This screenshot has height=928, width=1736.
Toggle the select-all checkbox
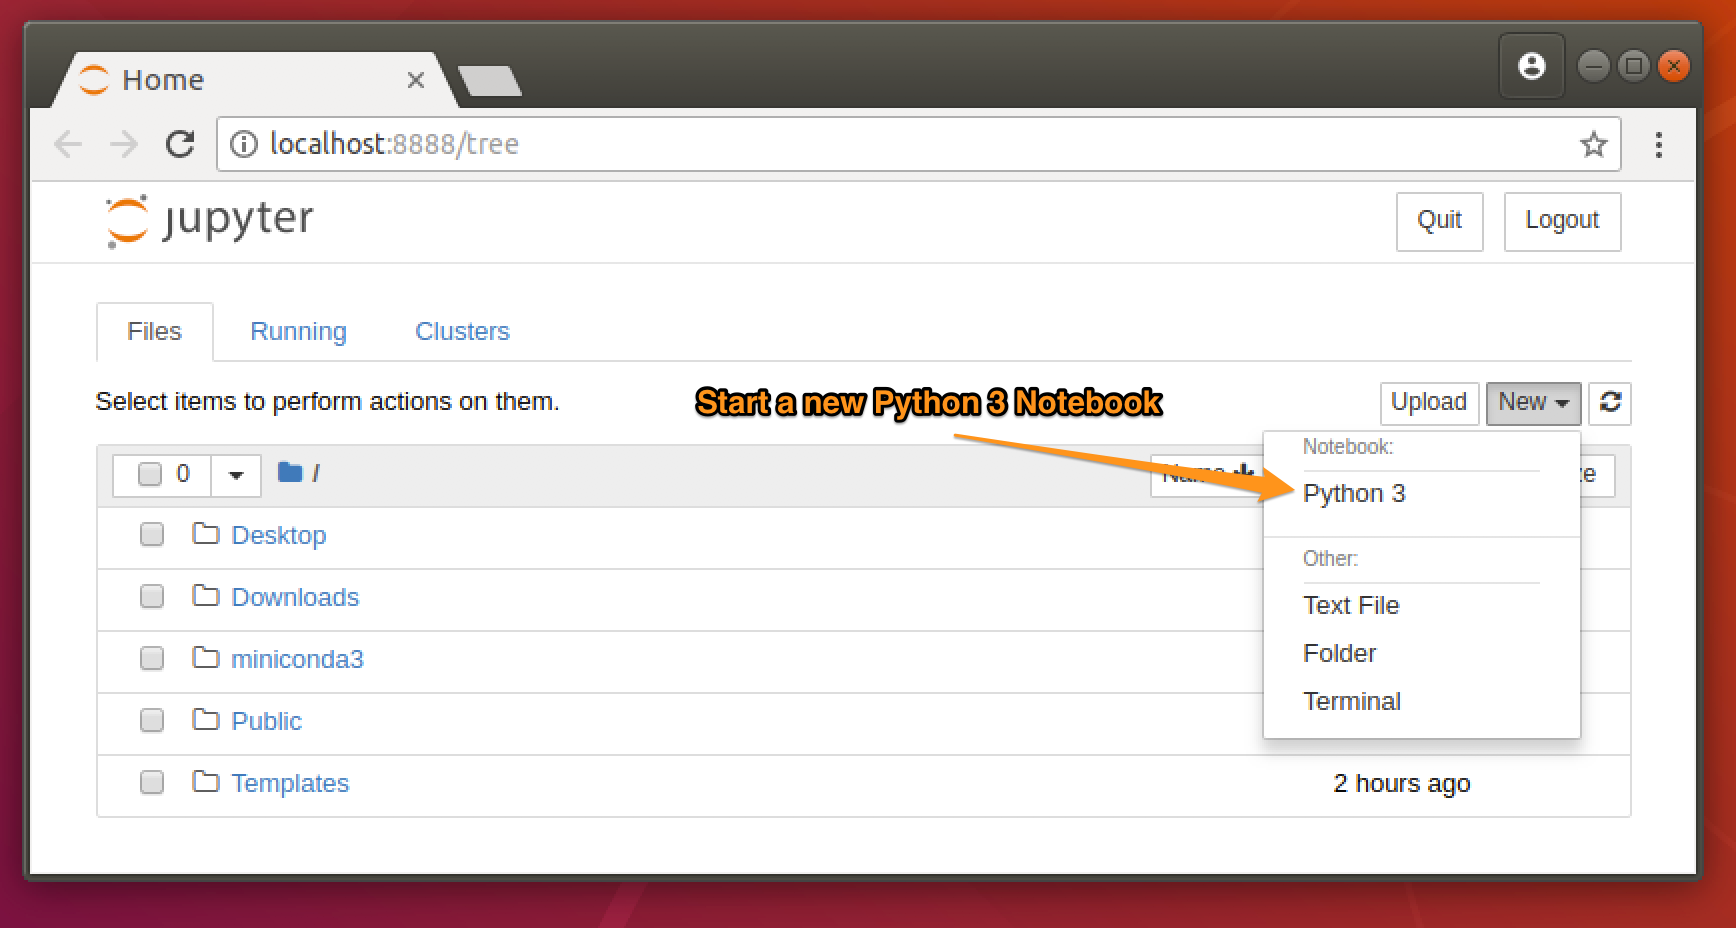150,474
